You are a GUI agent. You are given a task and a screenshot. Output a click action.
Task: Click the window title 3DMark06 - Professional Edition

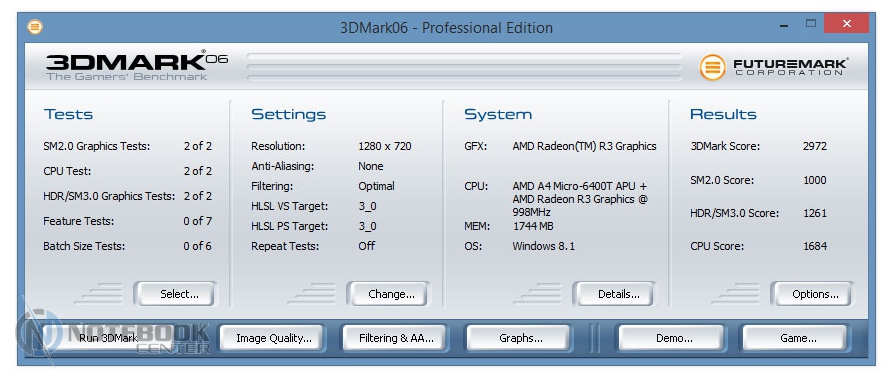tap(447, 27)
